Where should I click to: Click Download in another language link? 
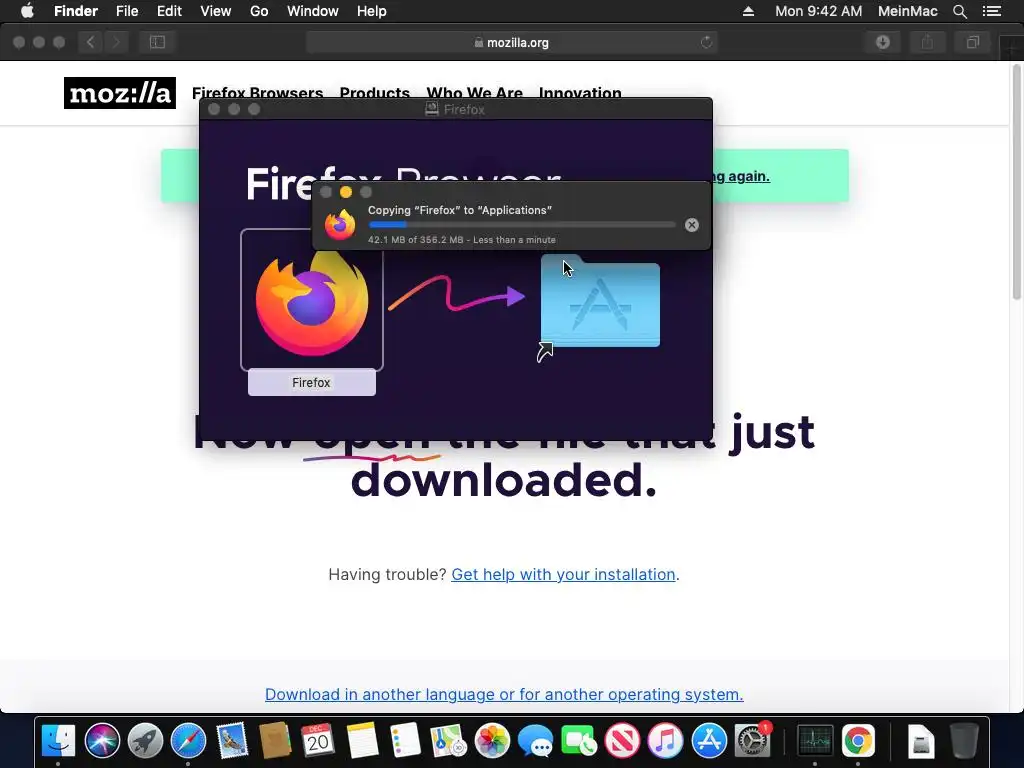(504, 694)
